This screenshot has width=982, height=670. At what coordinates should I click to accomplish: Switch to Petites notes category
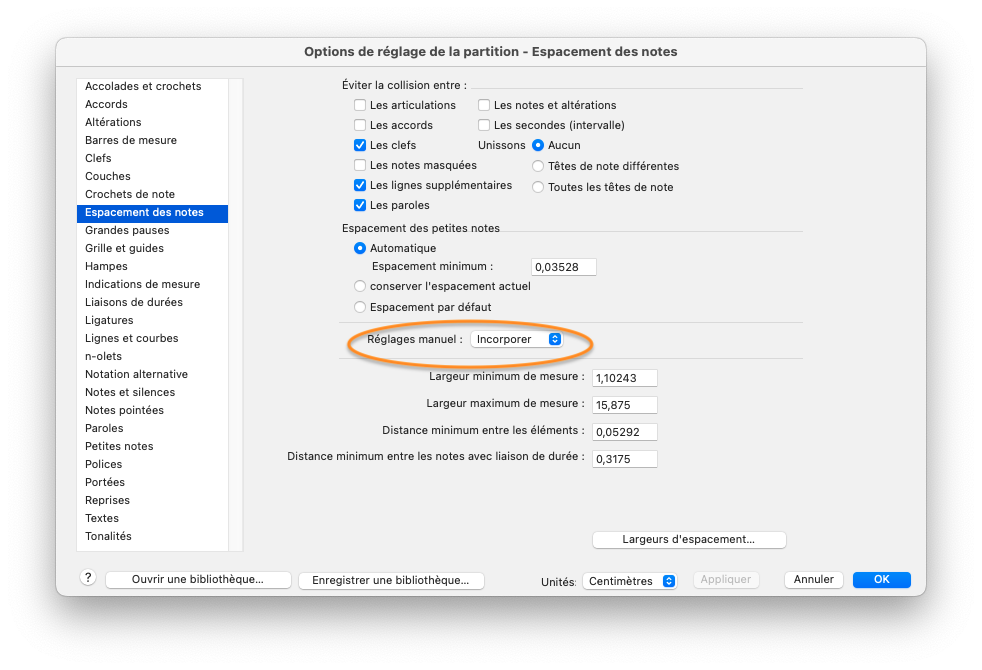[119, 446]
